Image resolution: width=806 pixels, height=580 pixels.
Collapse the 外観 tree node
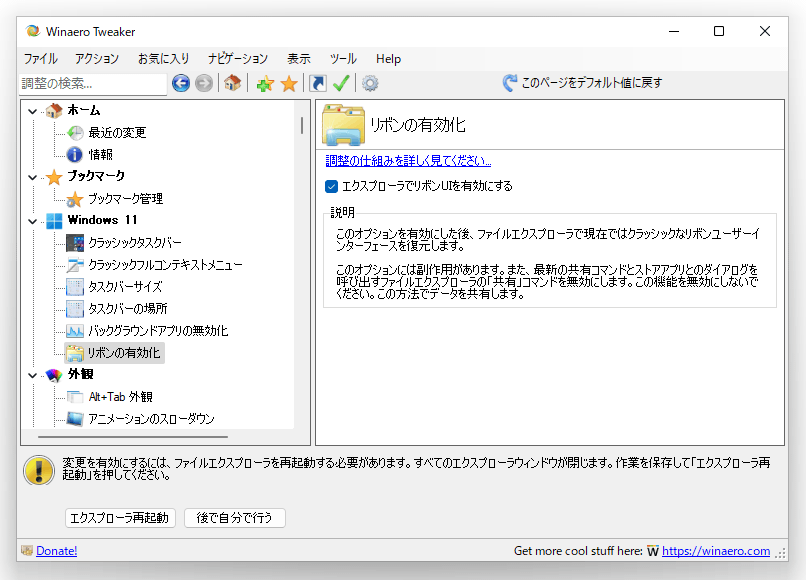(32, 375)
